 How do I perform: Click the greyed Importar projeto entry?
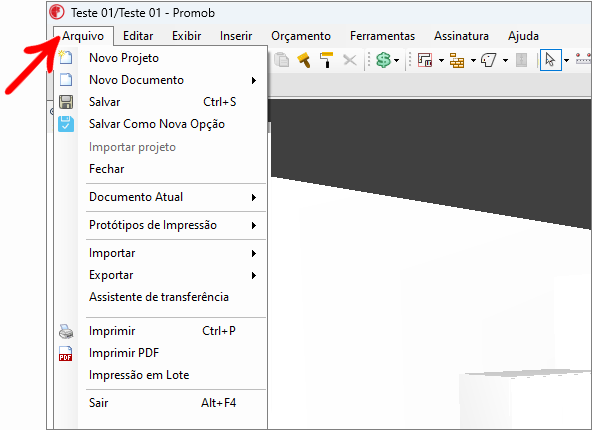pos(160,147)
